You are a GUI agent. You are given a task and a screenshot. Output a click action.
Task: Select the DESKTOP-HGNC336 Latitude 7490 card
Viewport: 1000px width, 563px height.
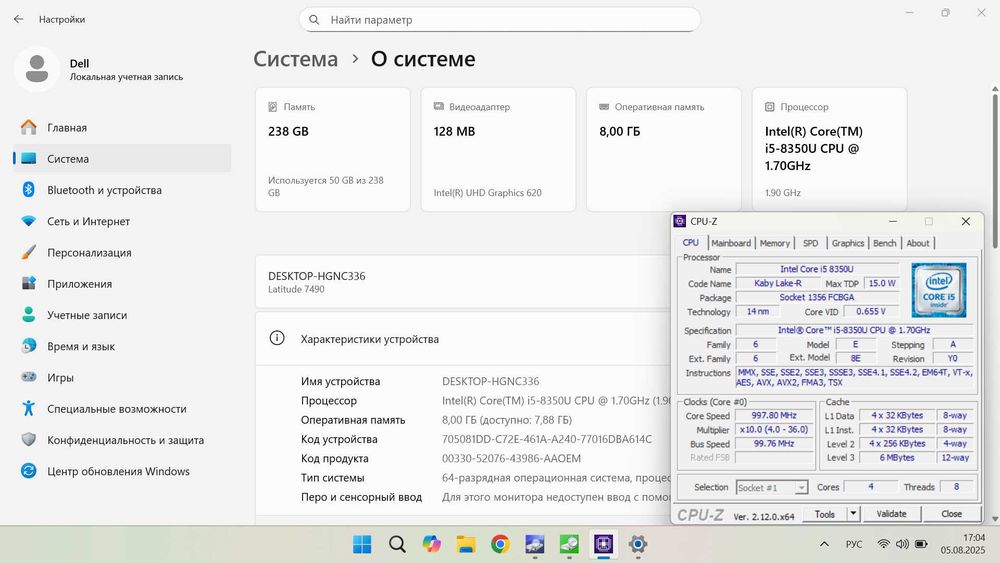coord(463,282)
